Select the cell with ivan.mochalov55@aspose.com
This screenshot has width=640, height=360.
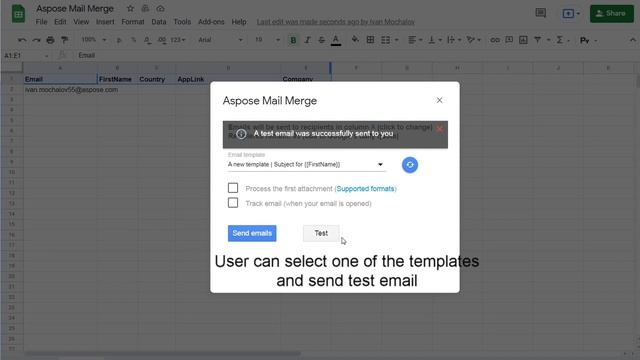click(x=60, y=89)
